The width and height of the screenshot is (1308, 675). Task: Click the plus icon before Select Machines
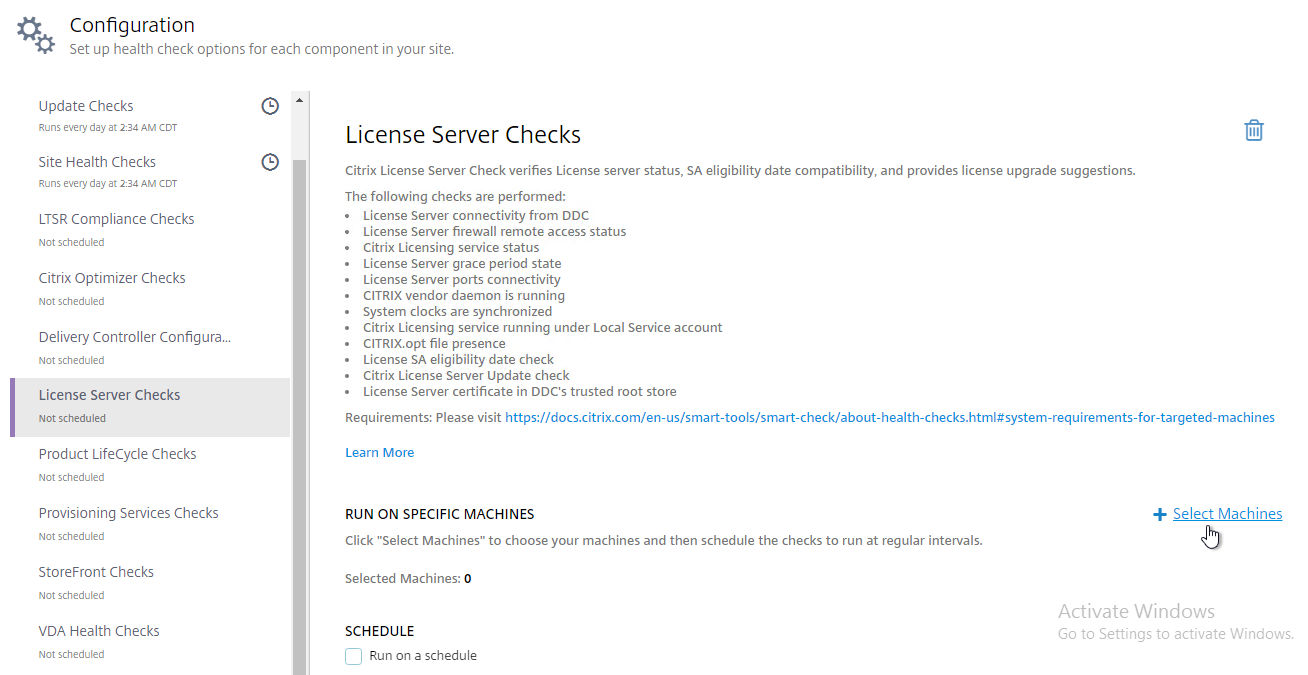pos(1160,514)
